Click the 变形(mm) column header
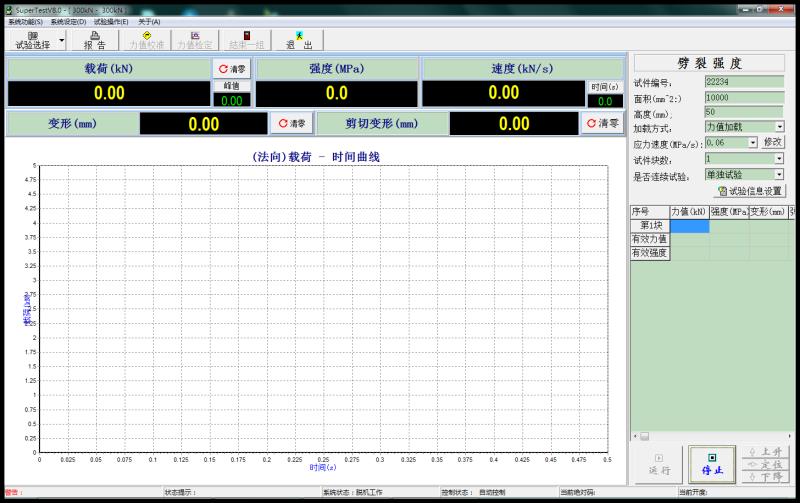This screenshot has height=503, width=800. tap(768, 212)
